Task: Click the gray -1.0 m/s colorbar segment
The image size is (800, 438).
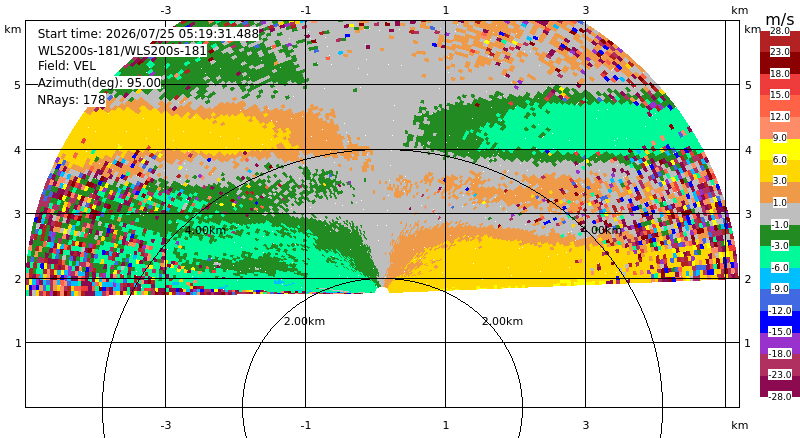Action: coord(780,214)
